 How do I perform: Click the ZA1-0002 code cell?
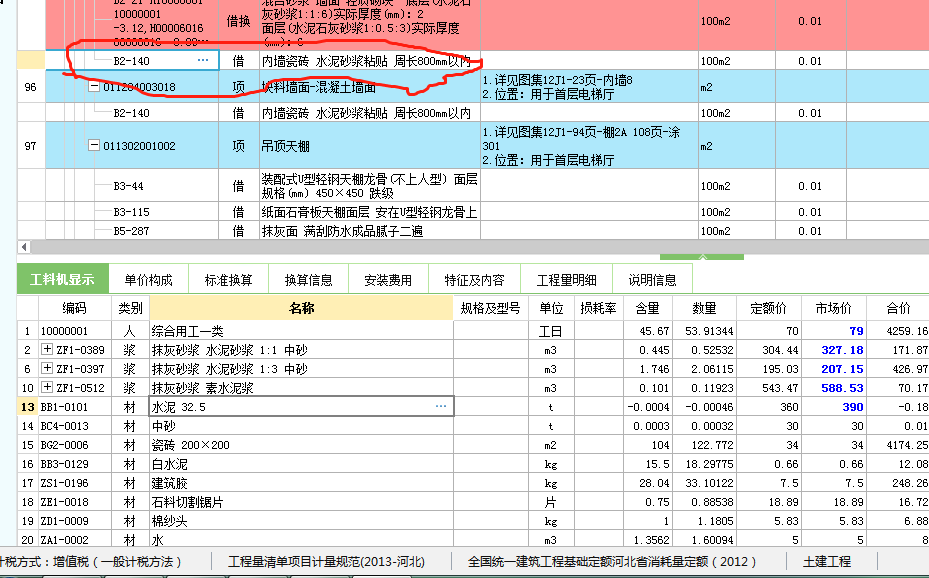pyautogui.click(x=75, y=540)
